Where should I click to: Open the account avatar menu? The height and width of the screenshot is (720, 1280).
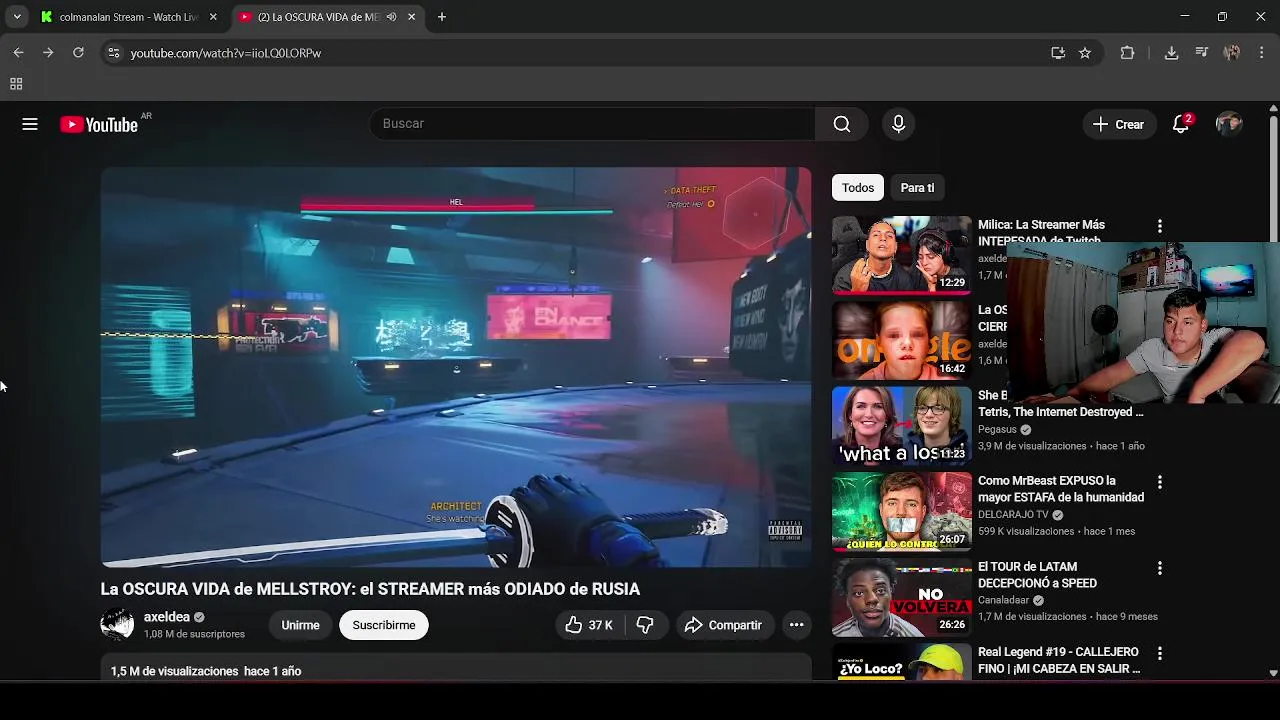pyautogui.click(x=1229, y=124)
